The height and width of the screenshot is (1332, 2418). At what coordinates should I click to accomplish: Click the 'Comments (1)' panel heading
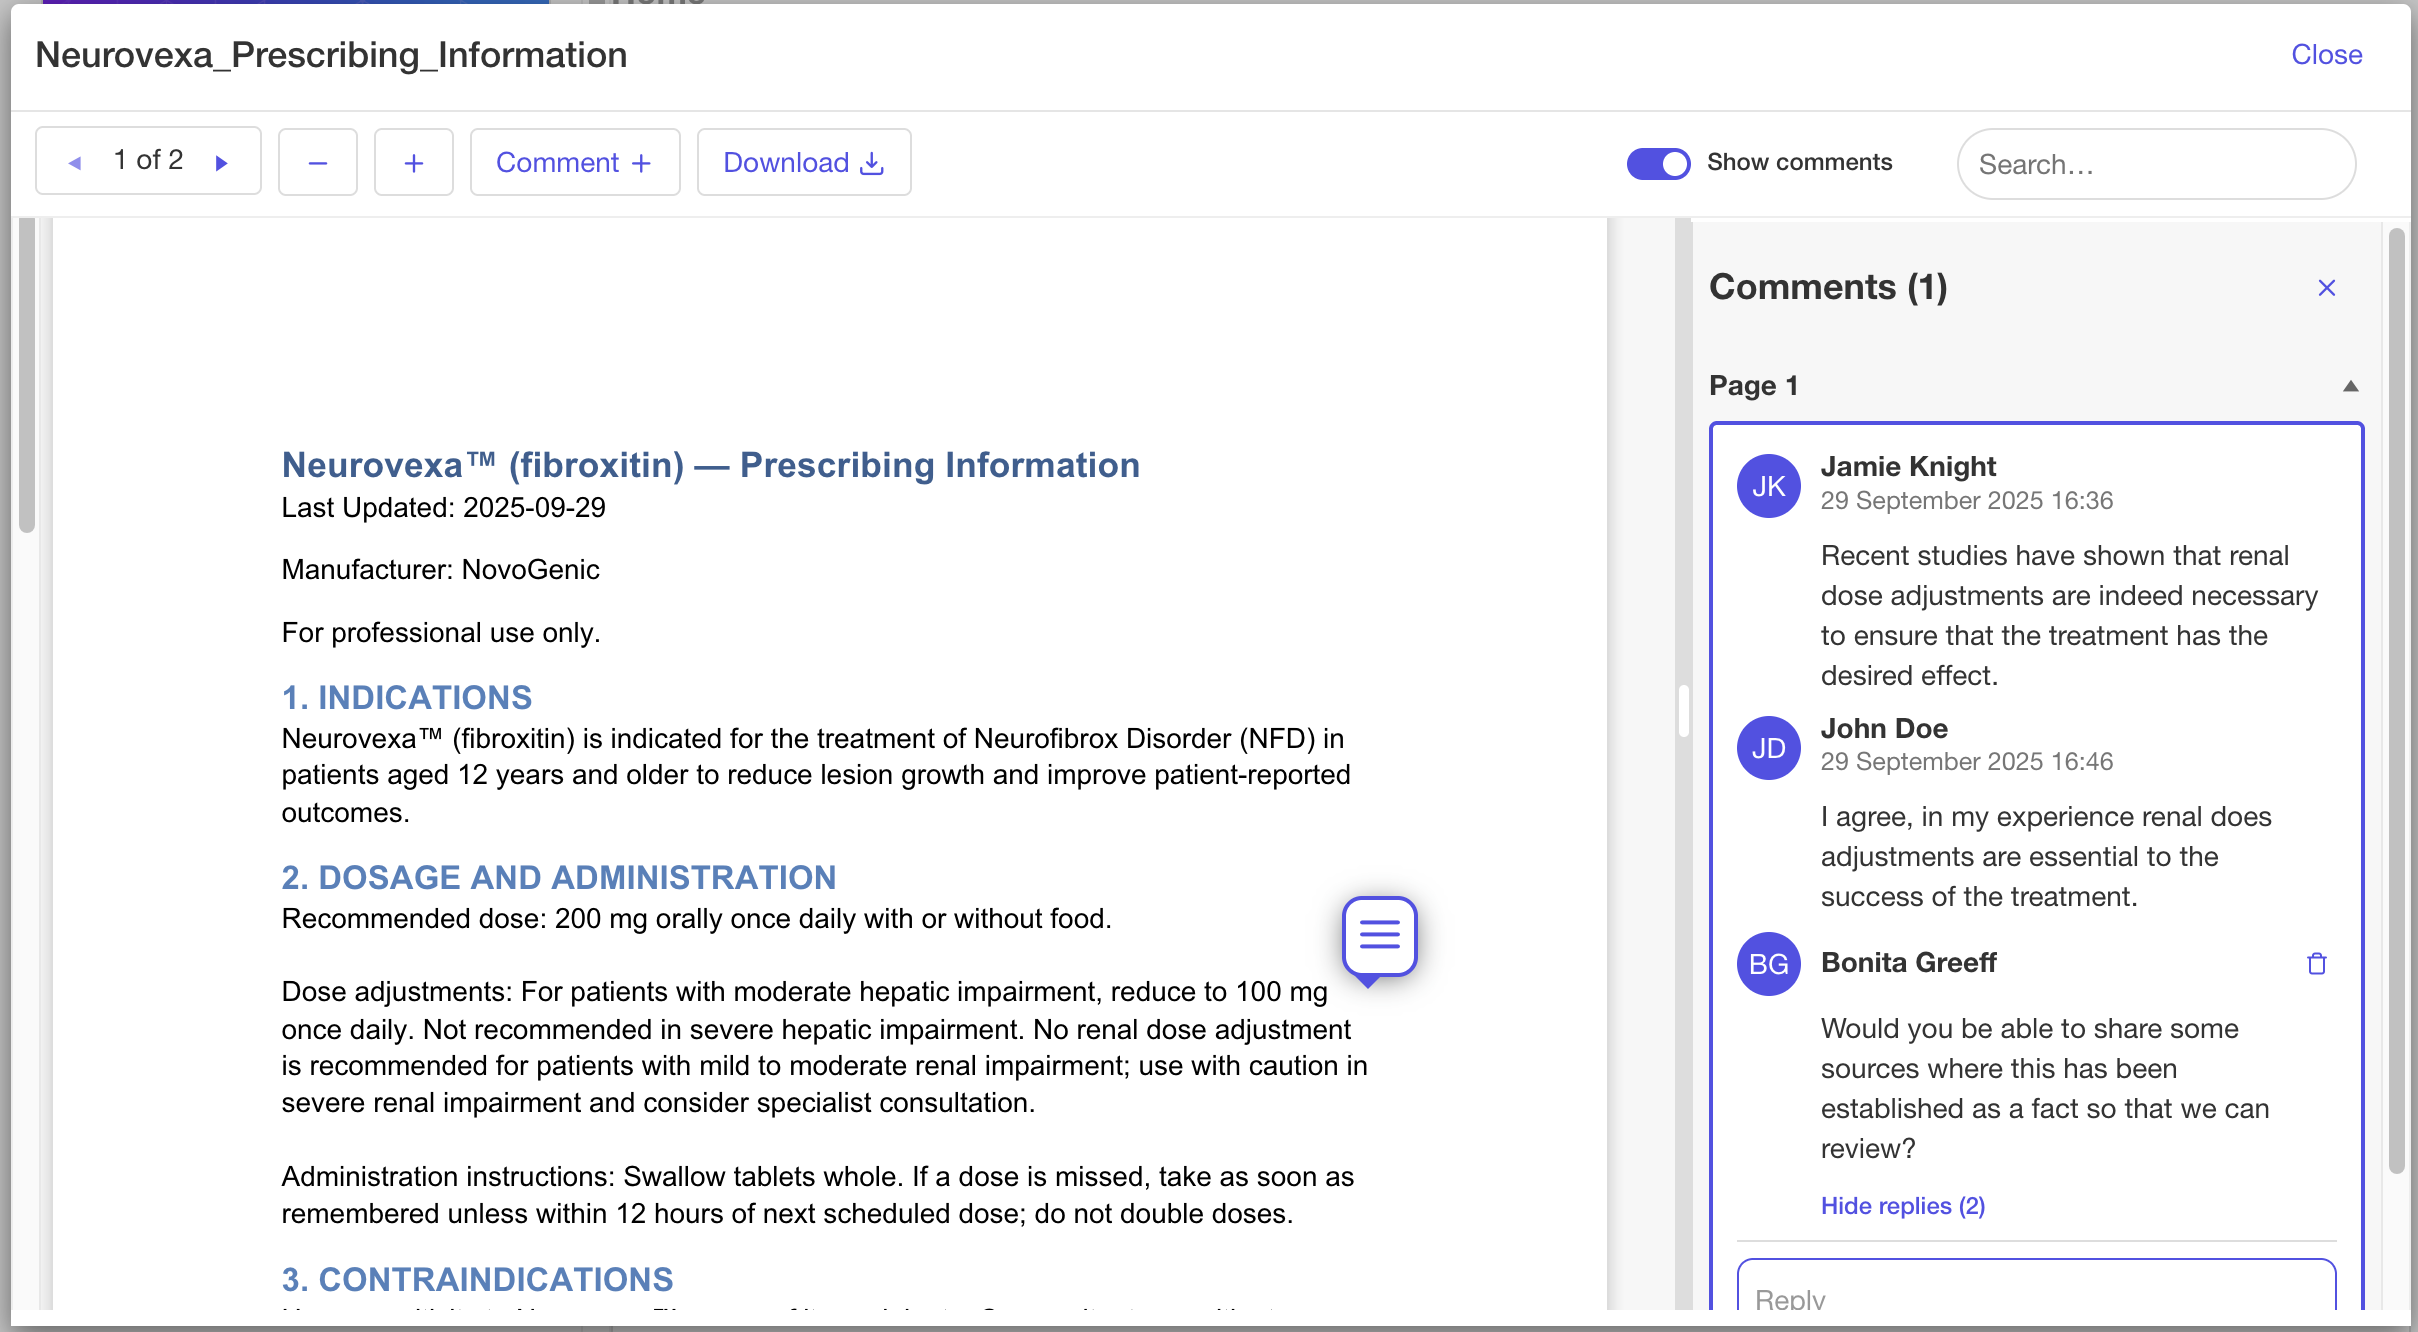(x=1828, y=287)
